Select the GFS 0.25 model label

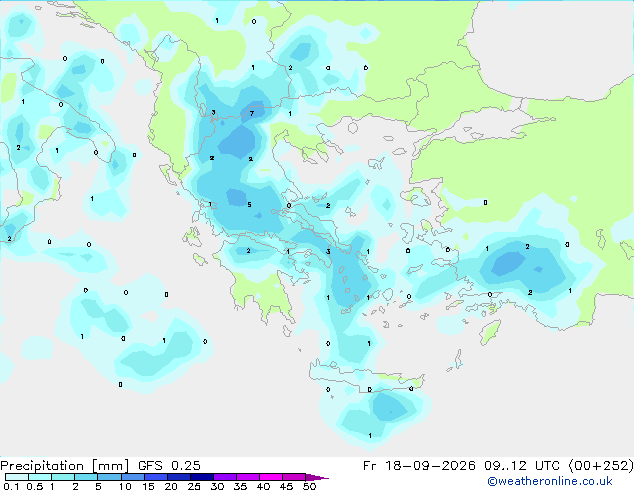coord(169,466)
